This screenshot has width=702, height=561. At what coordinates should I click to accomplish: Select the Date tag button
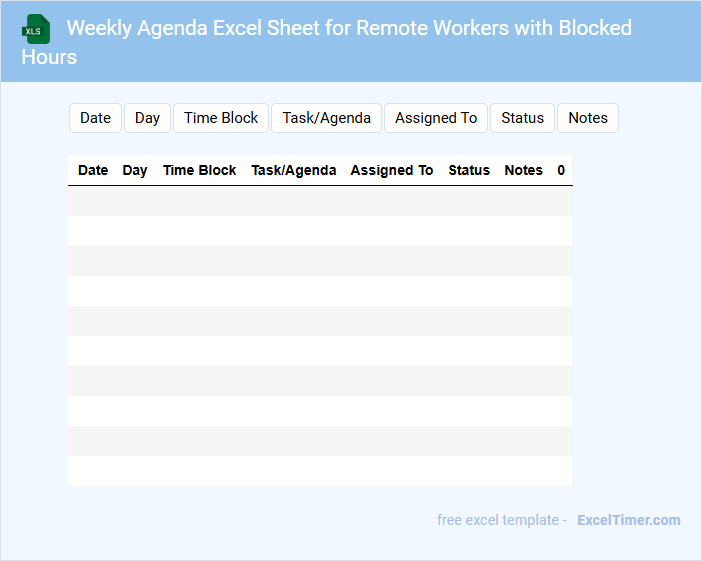click(95, 118)
